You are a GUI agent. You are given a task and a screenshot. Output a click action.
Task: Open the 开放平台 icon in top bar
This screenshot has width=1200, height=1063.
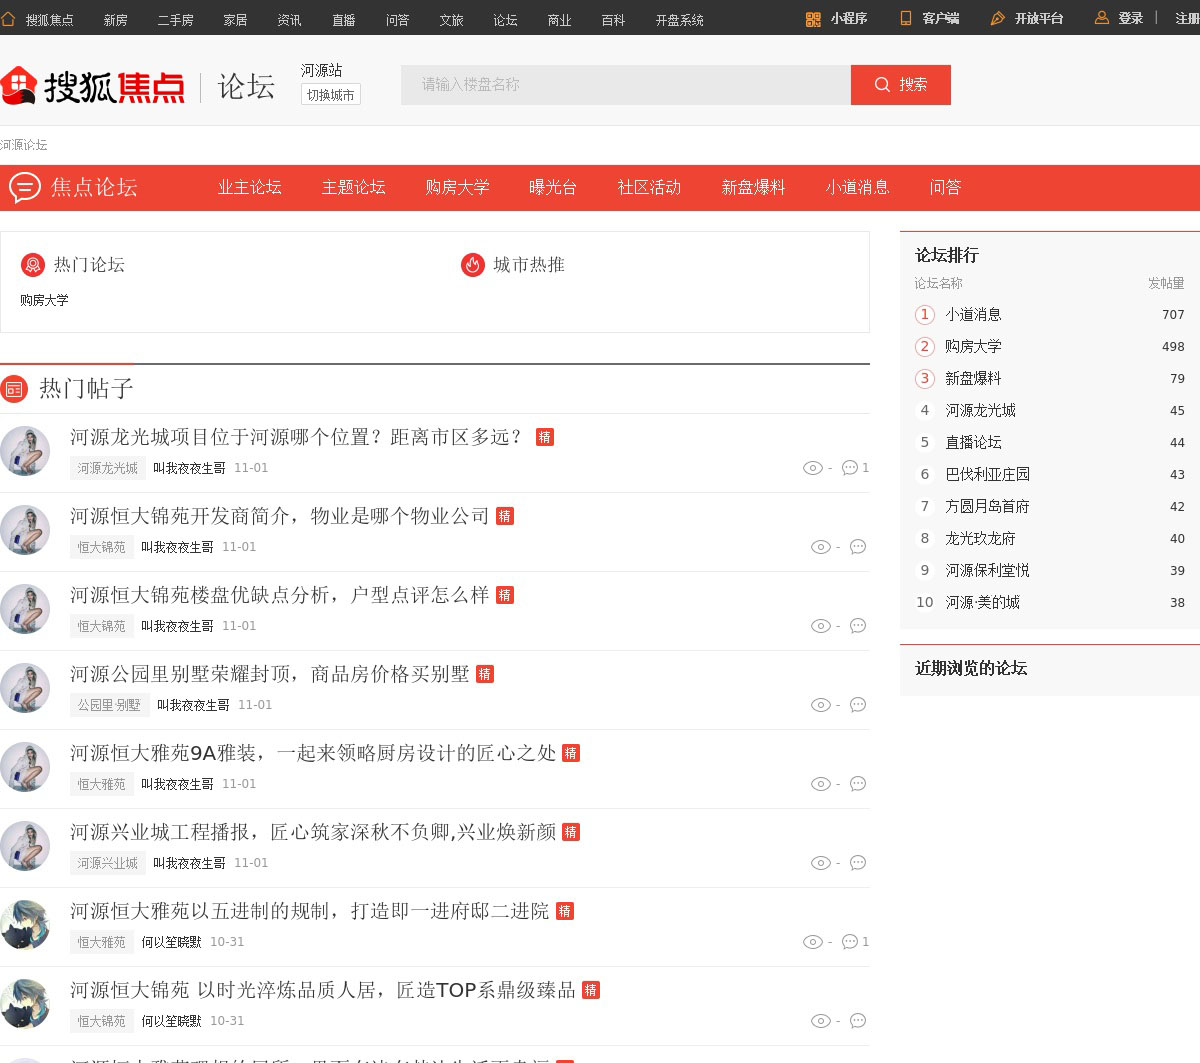click(x=997, y=19)
